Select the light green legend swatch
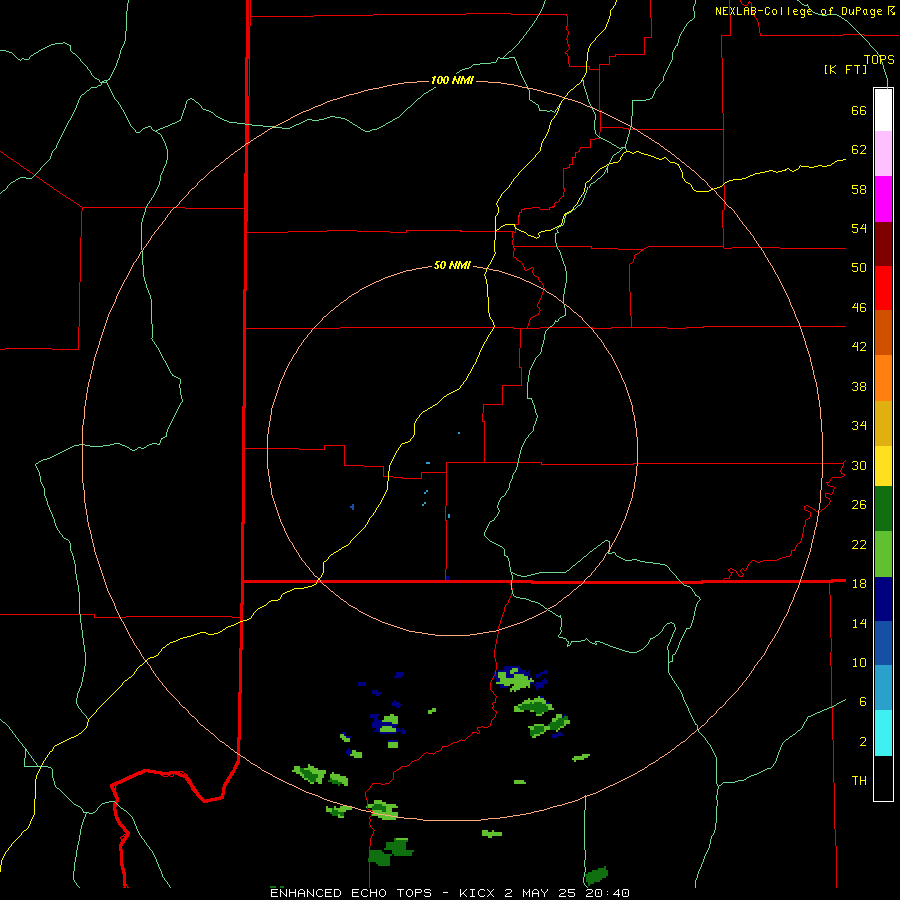The width and height of the screenshot is (900, 900). click(883, 554)
